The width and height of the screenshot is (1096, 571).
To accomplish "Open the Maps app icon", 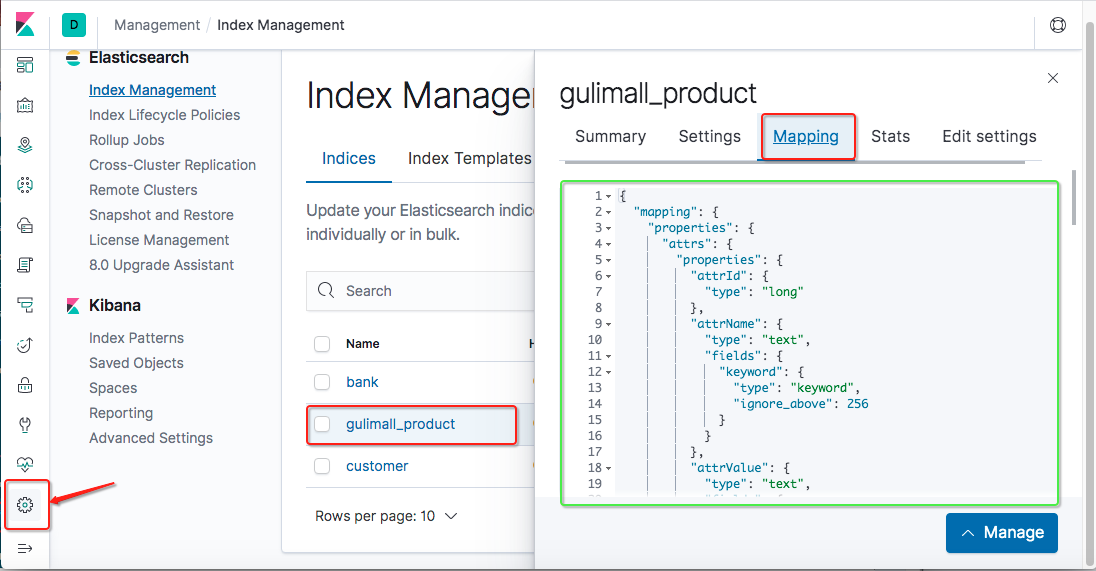I will 25,145.
